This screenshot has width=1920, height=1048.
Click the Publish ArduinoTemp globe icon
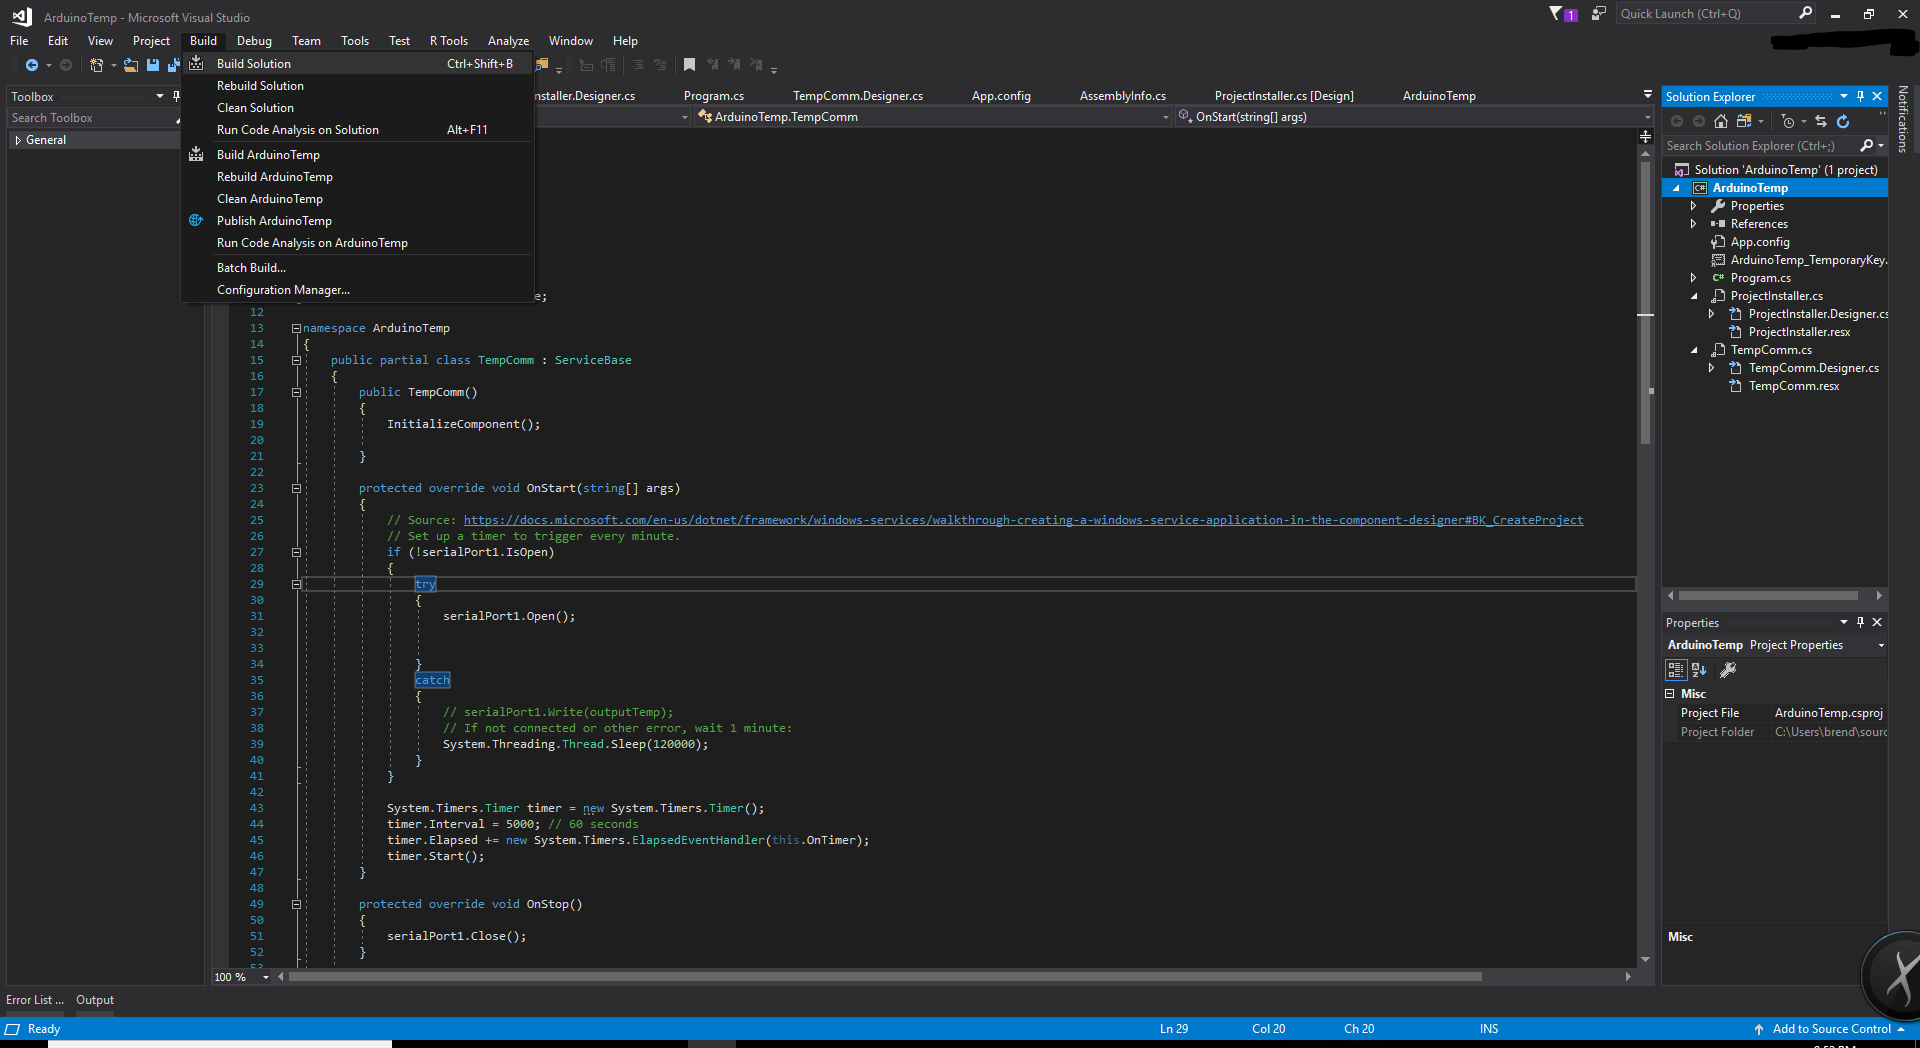(196, 220)
